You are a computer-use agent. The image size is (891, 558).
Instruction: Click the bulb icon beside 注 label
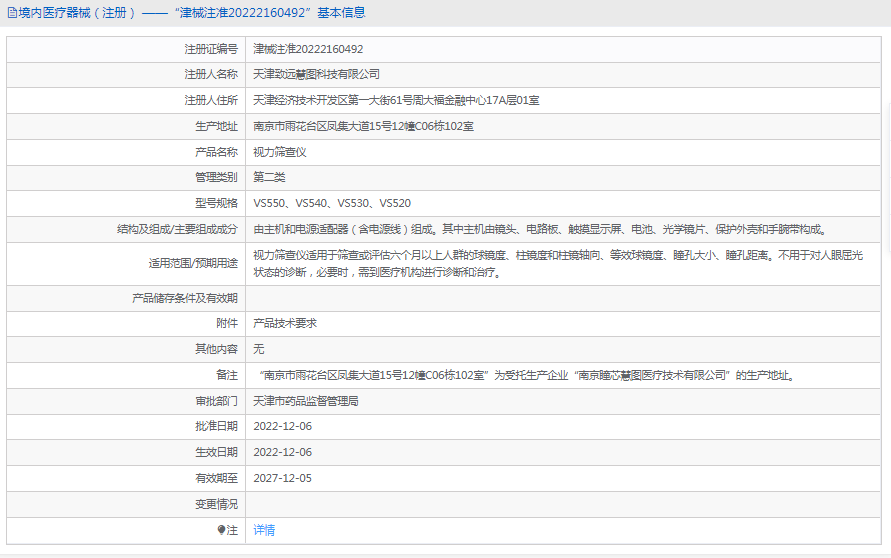(x=221, y=530)
